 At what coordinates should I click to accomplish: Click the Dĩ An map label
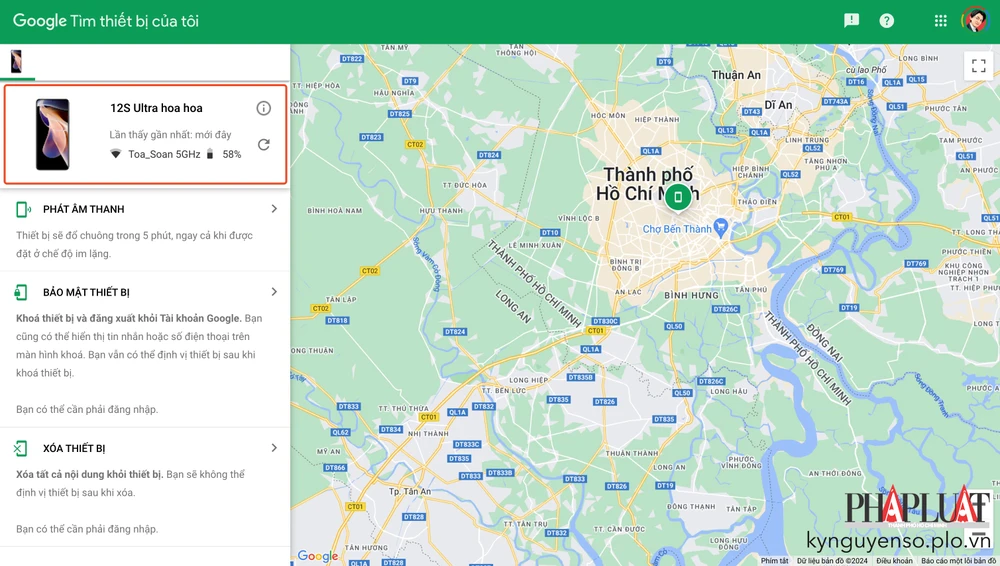(779, 105)
